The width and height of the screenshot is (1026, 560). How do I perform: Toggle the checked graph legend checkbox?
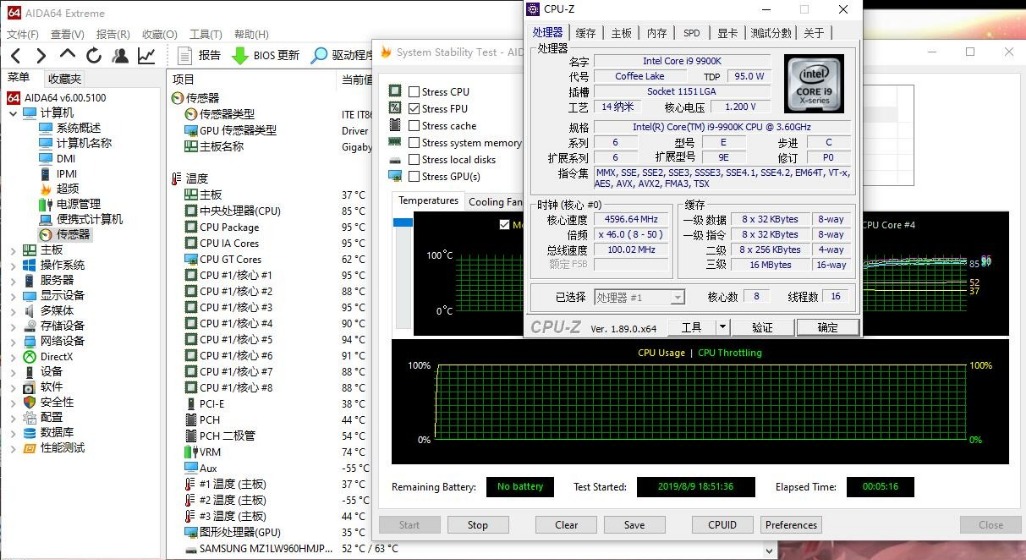tap(504, 224)
